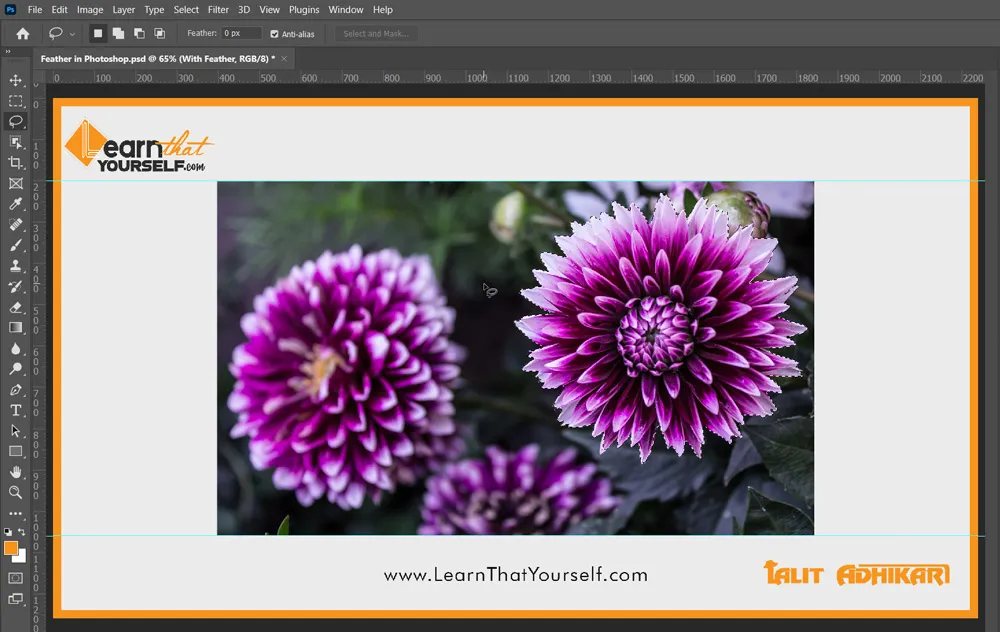This screenshot has height=632, width=1000.
Task: Select the Move tool
Action: [16, 80]
